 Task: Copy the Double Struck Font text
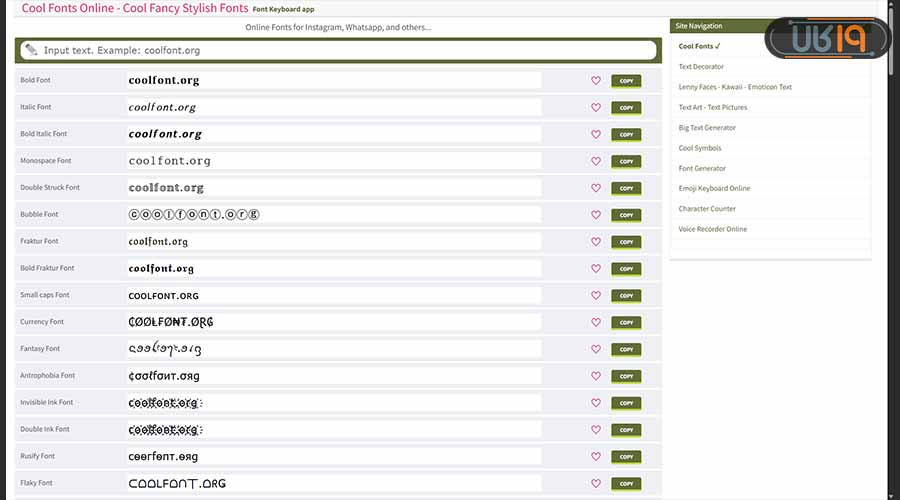626,188
